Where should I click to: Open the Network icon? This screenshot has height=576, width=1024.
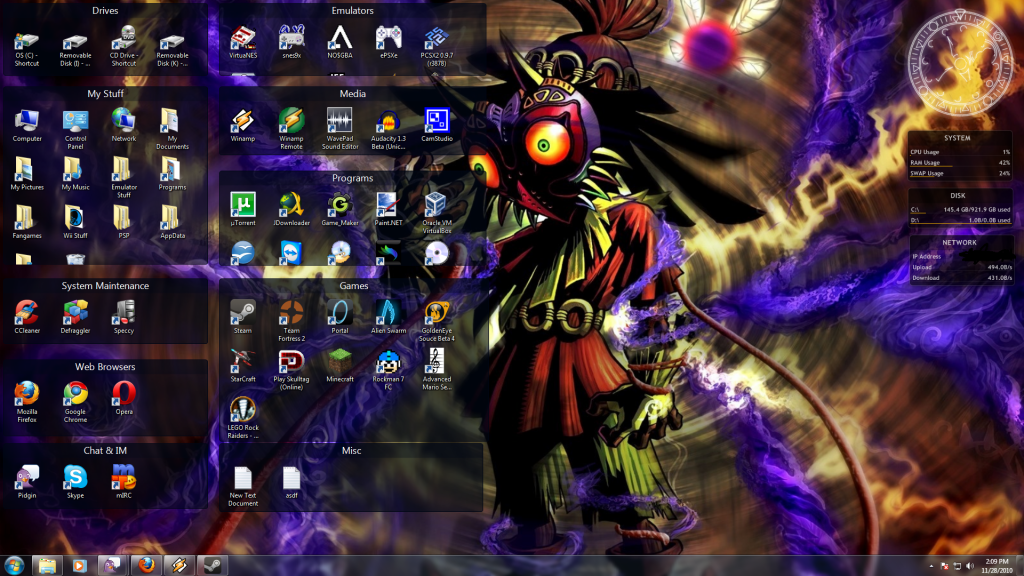tap(123, 125)
